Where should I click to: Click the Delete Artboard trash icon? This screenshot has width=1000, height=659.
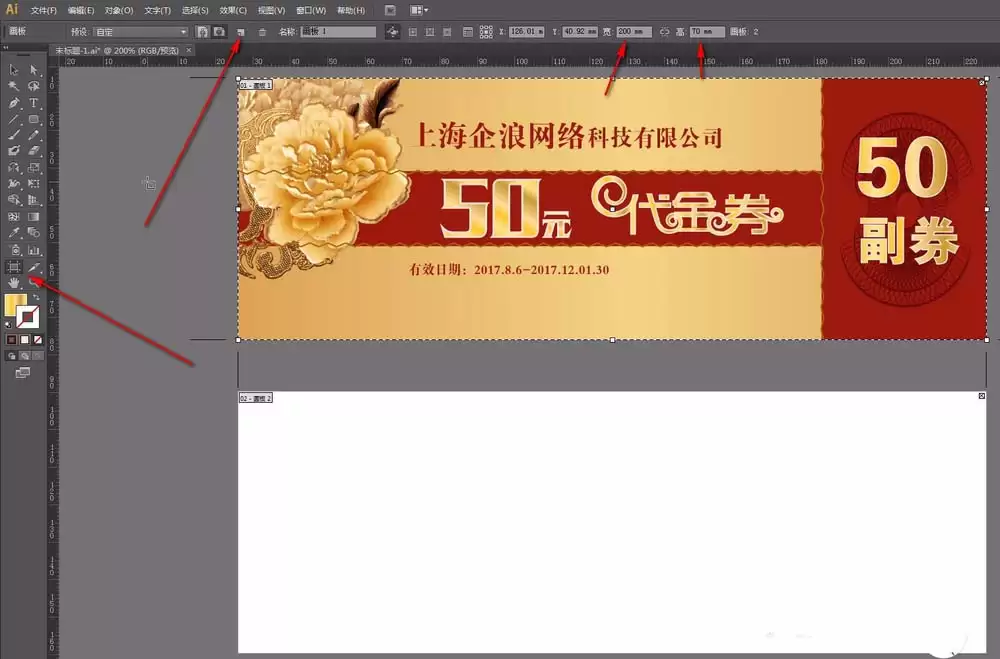[262, 32]
